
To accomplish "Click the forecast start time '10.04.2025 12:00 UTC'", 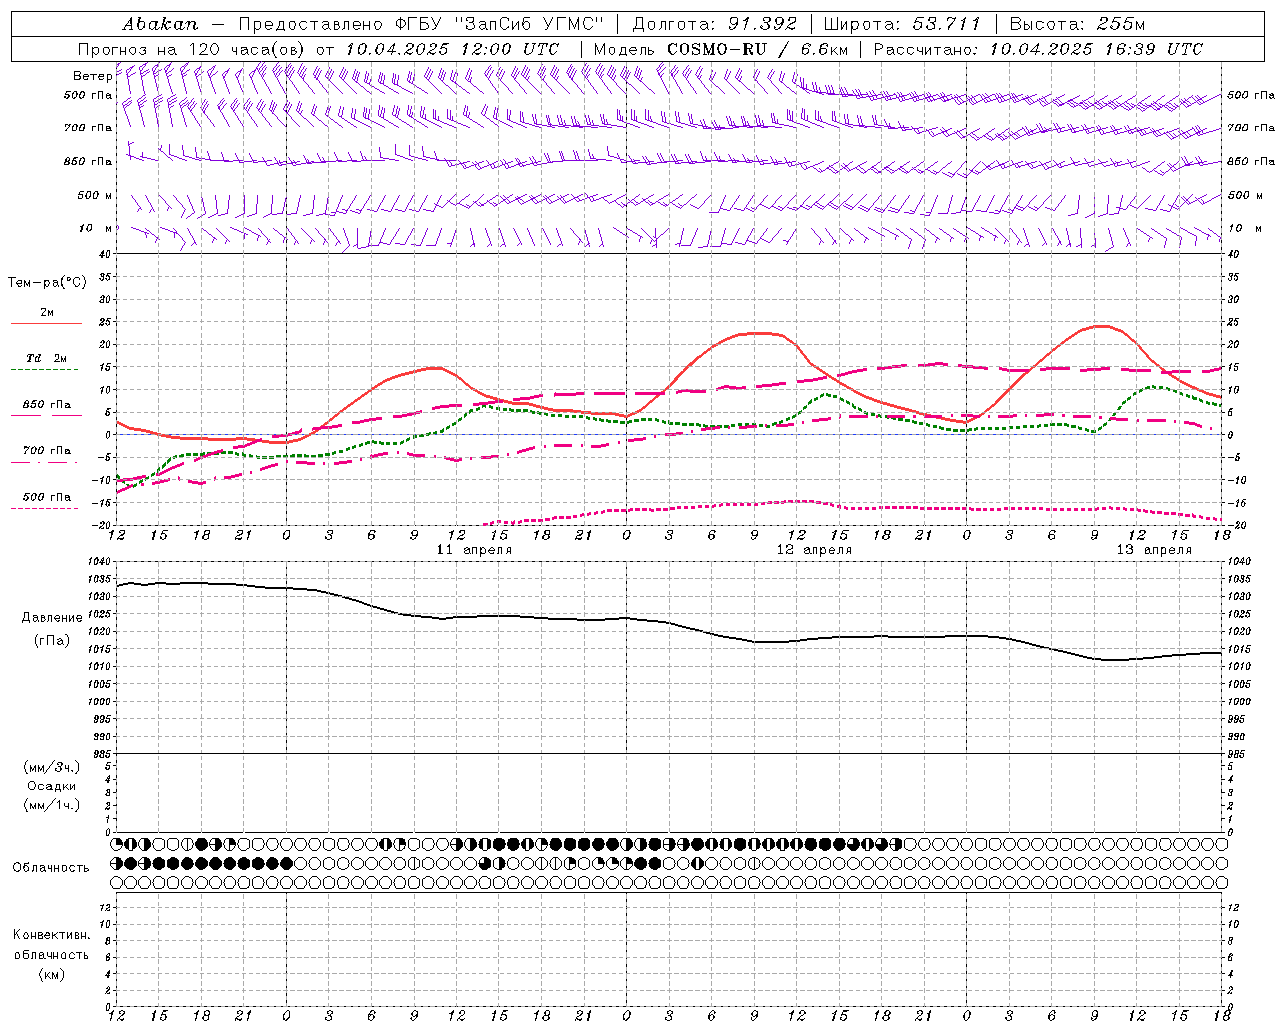I will tap(453, 49).
